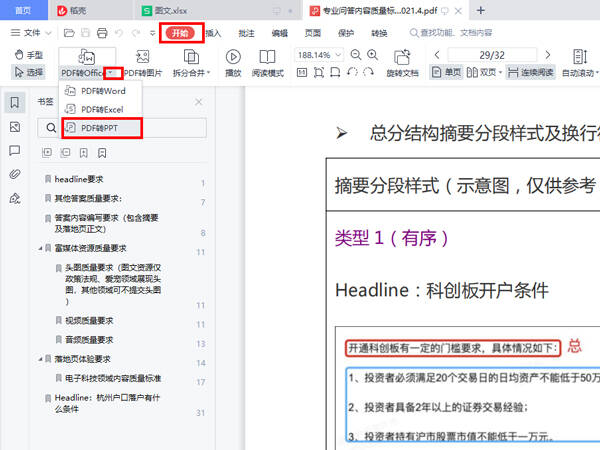
Task: Select the 选择 cursor tool
Action: click(x=29, y=72)
